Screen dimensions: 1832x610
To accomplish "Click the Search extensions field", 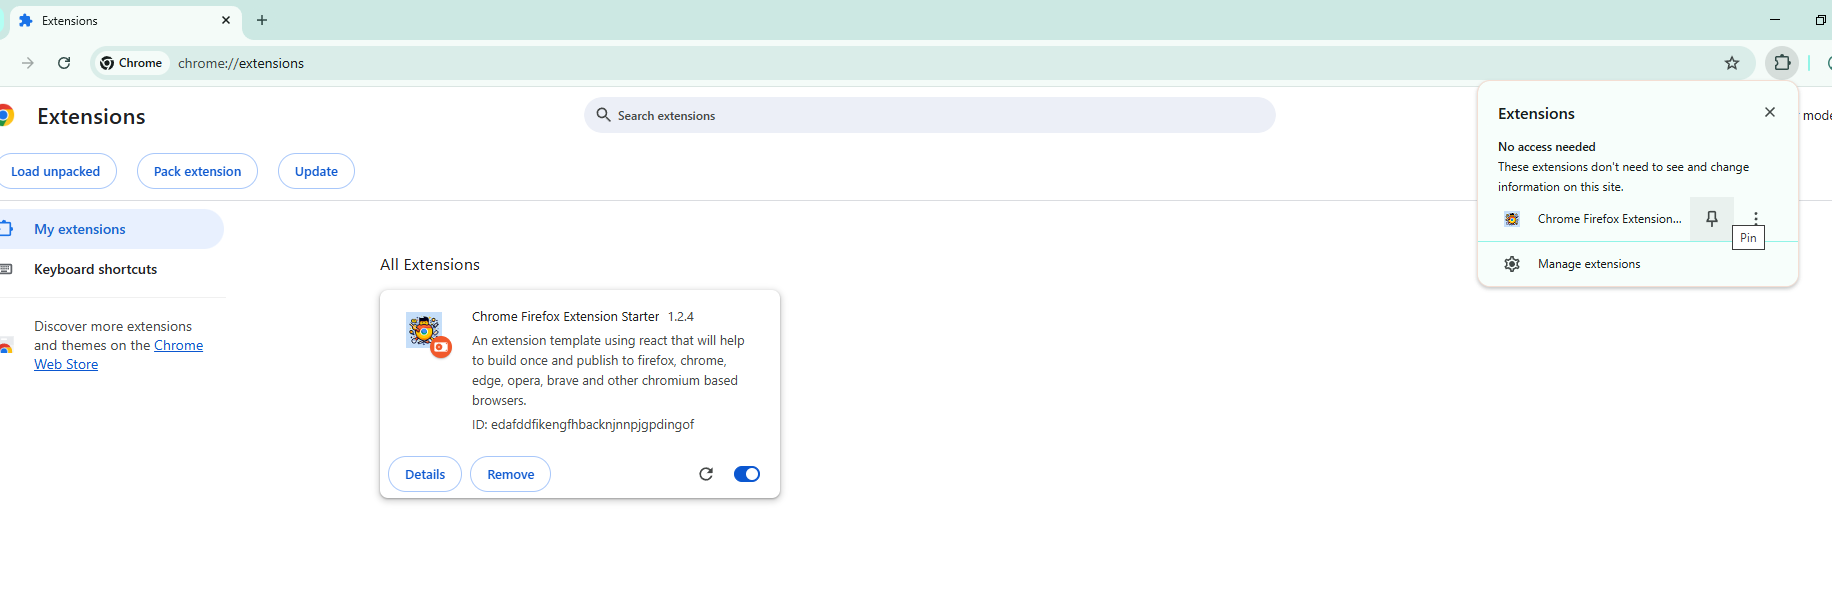I will click(x=930, y=115).
